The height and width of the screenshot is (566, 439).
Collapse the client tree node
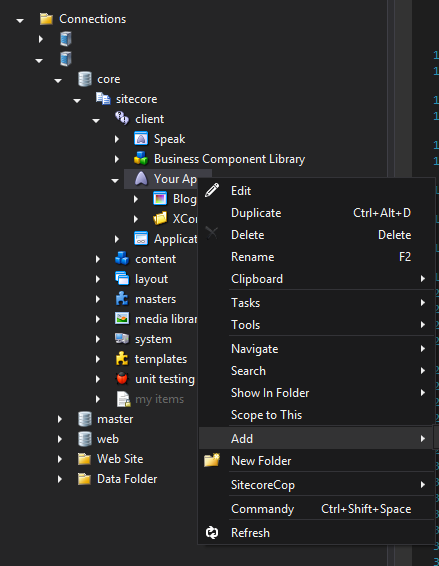[x=96, y=120]
